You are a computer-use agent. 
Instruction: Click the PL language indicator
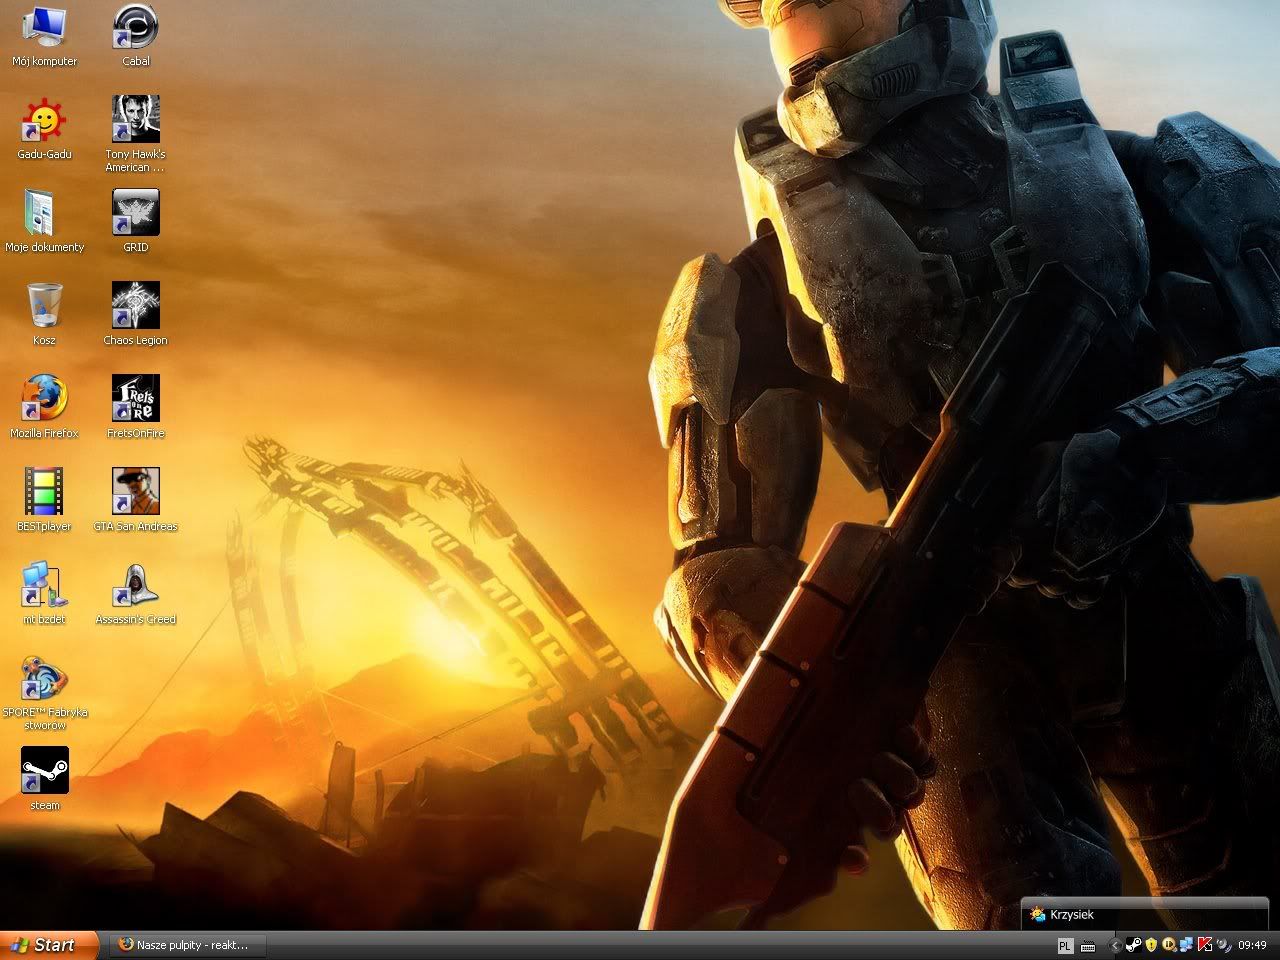[1066, 945]
